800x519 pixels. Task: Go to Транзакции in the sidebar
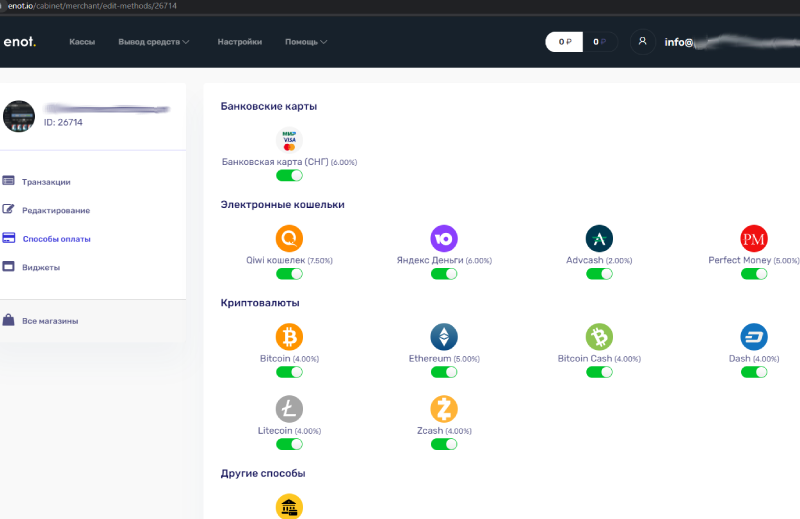[x=46, y=182]
